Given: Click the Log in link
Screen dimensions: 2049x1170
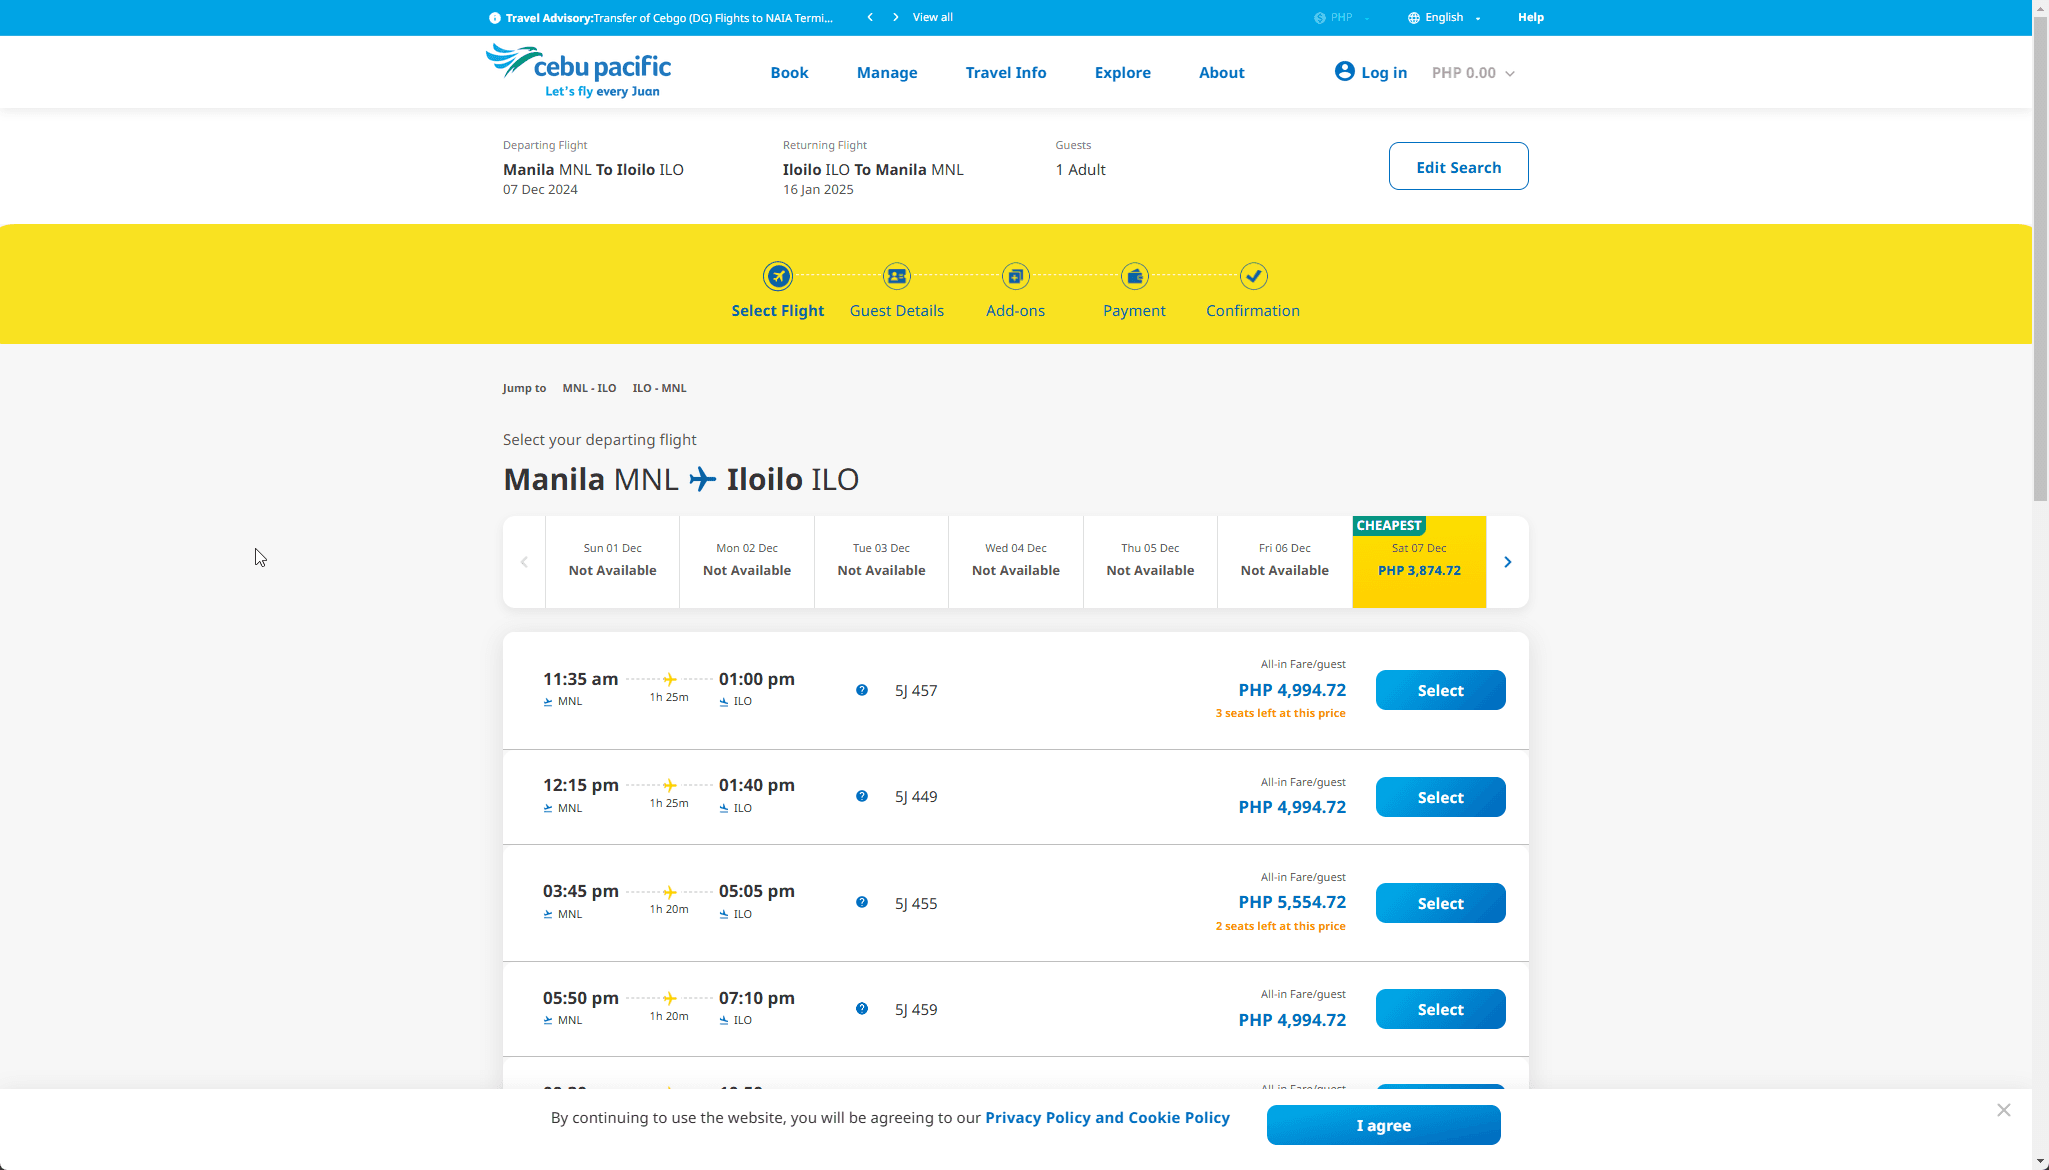Looking at the screenshot, I should [1384, 72].
